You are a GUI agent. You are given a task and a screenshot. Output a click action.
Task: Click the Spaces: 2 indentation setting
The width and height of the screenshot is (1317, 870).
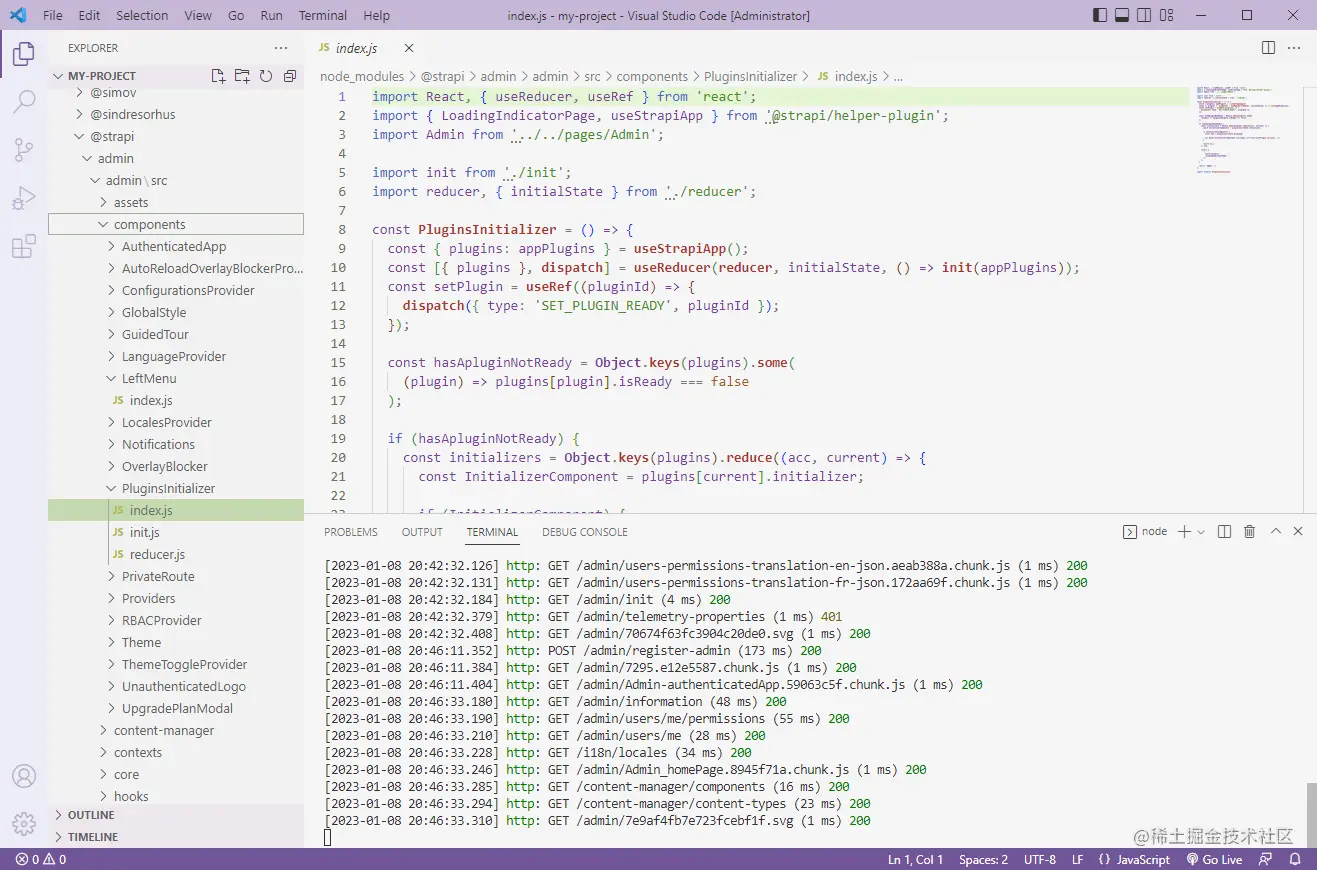(x=983, y=860)
